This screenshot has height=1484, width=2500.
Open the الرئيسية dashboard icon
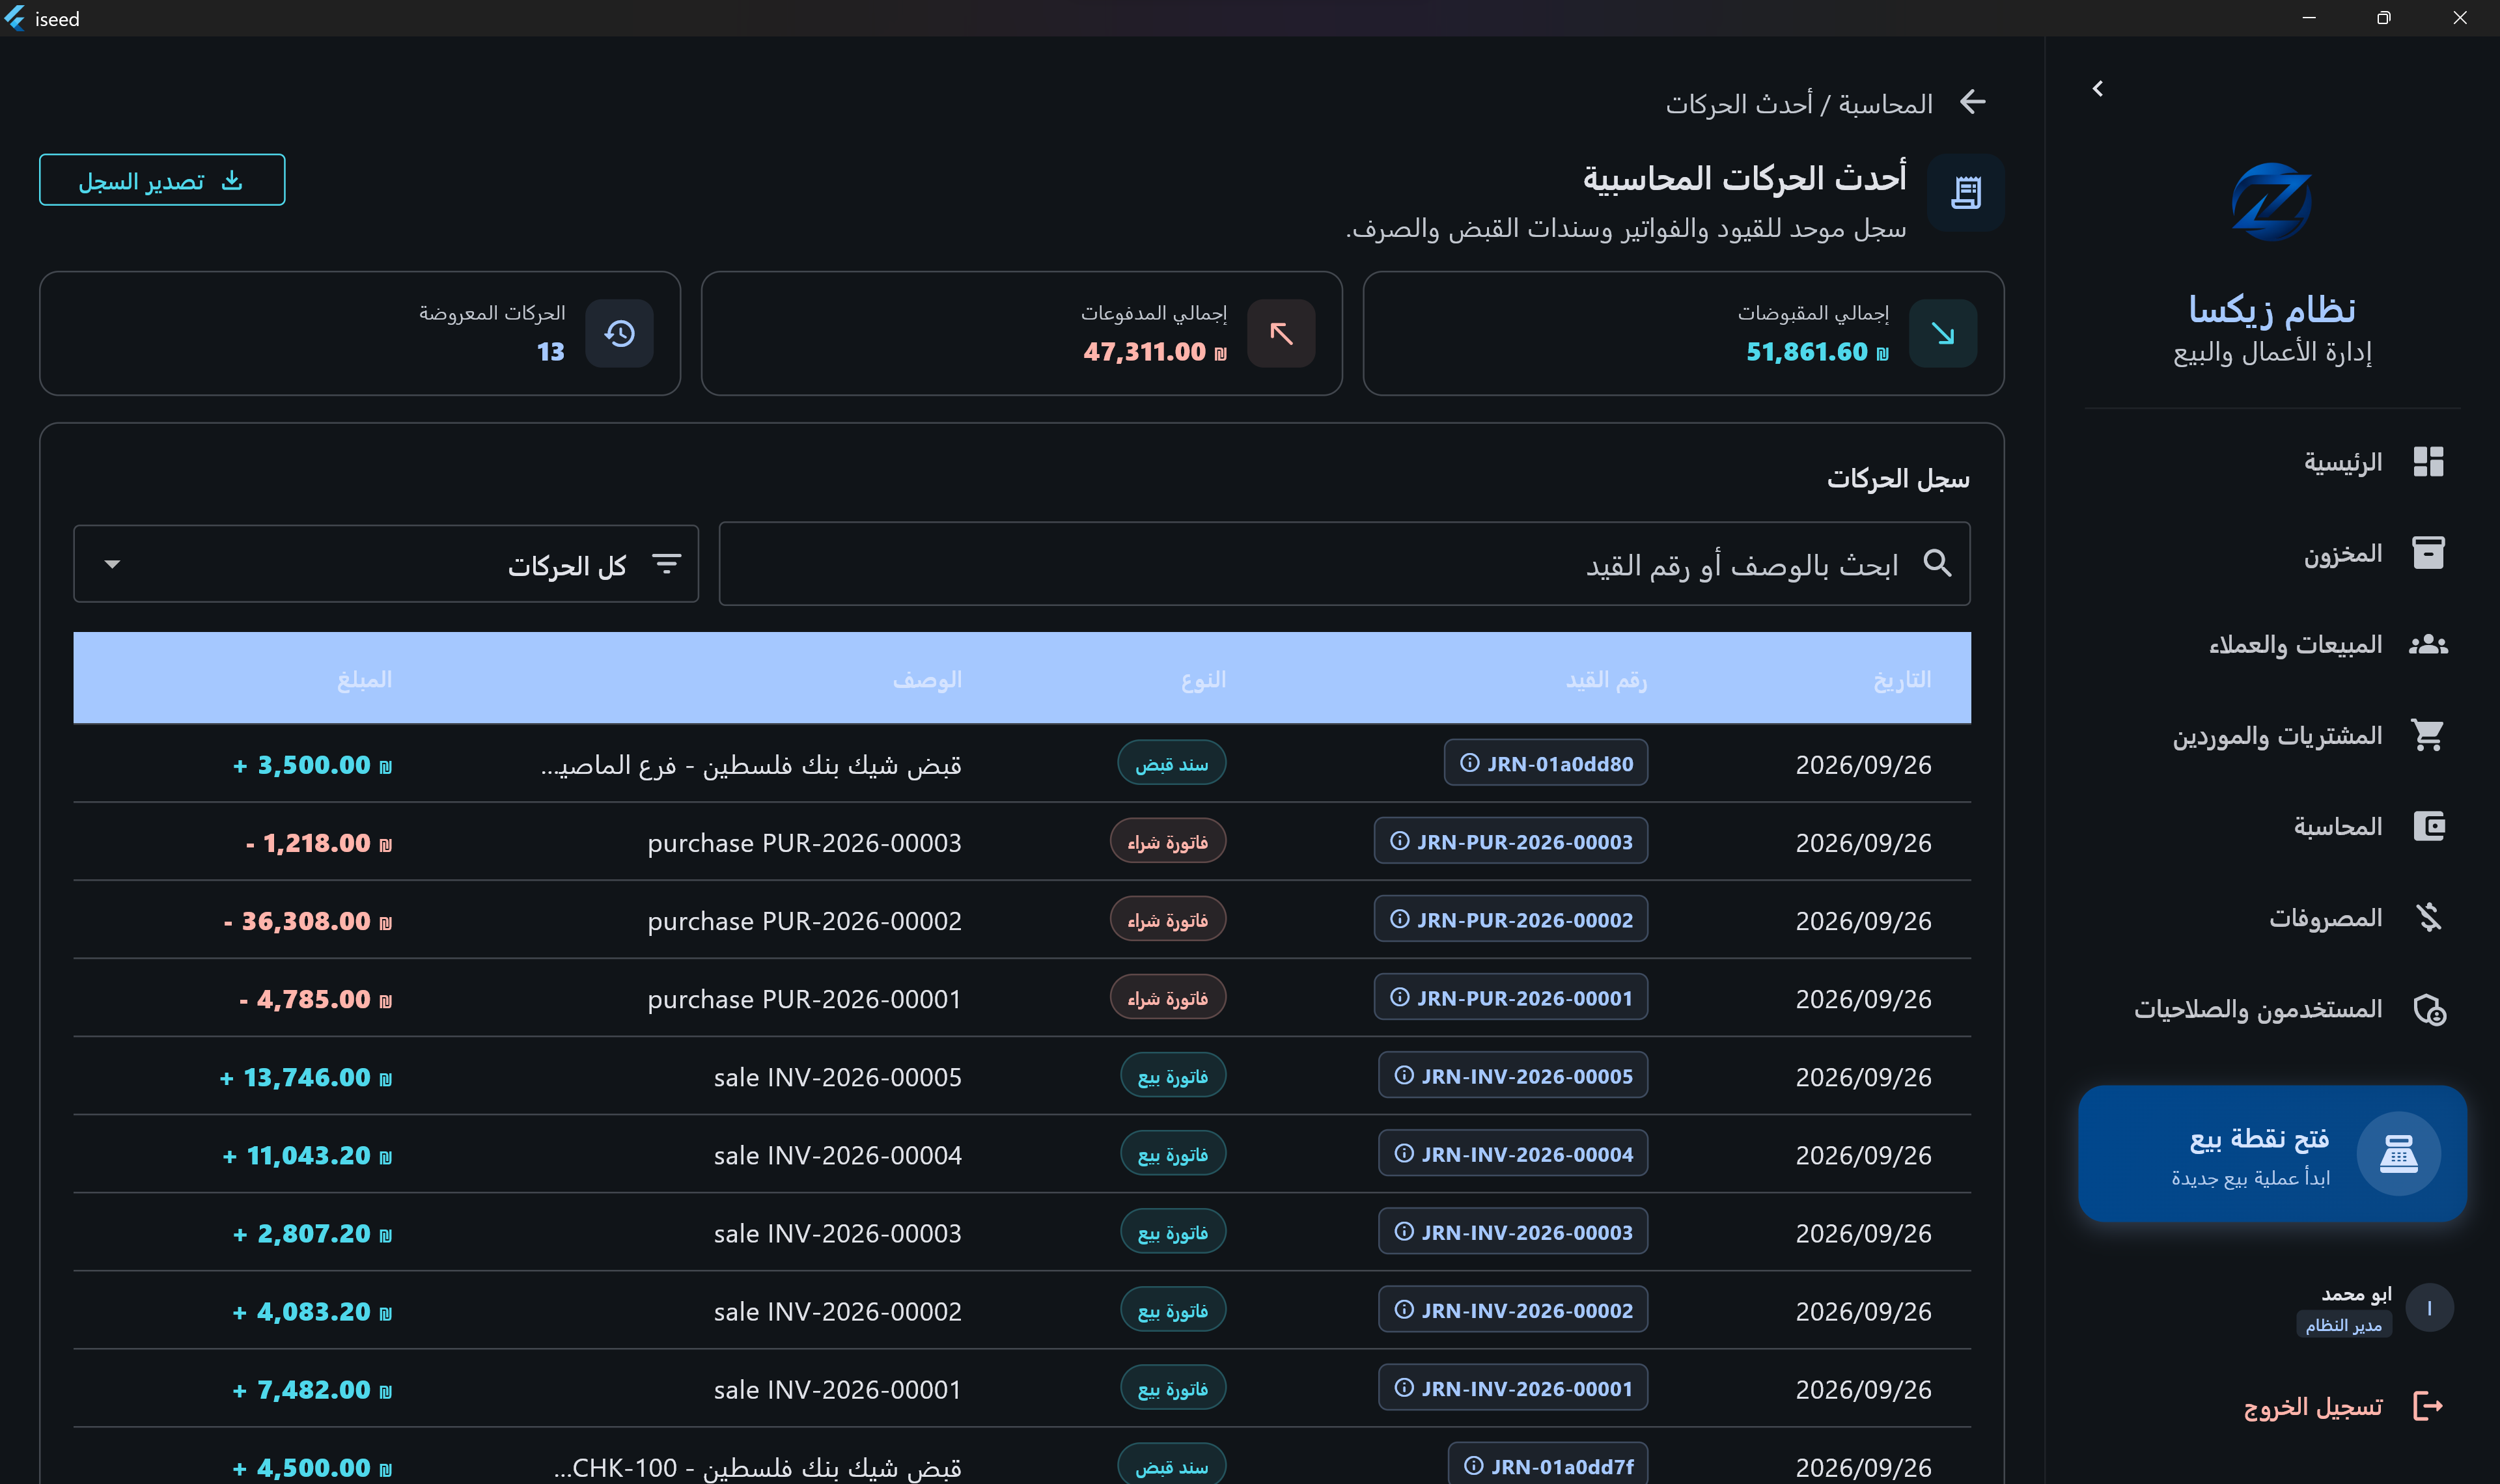tap(2428, 462)
